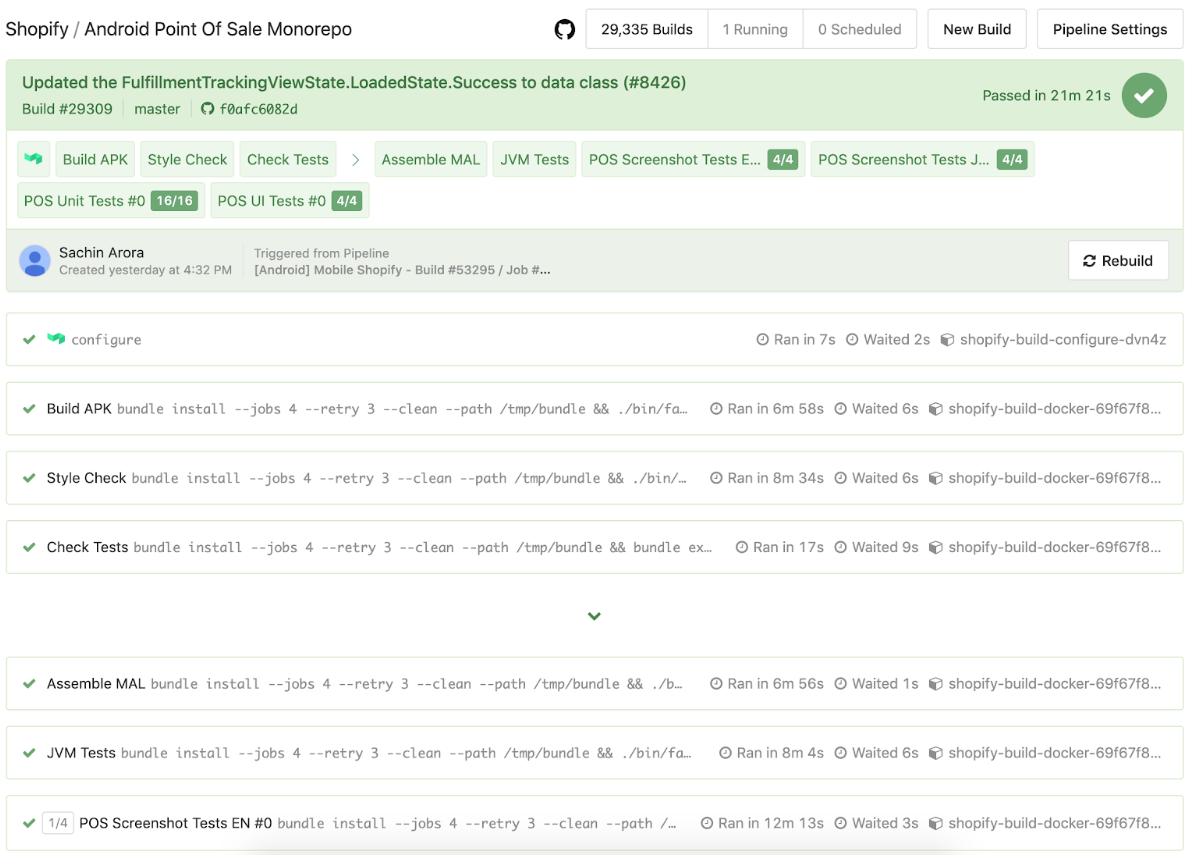The image size is (1194, 866).
Task: Click the 'Passed in 21m 21s' status text
Action: tap(1046, 96)
